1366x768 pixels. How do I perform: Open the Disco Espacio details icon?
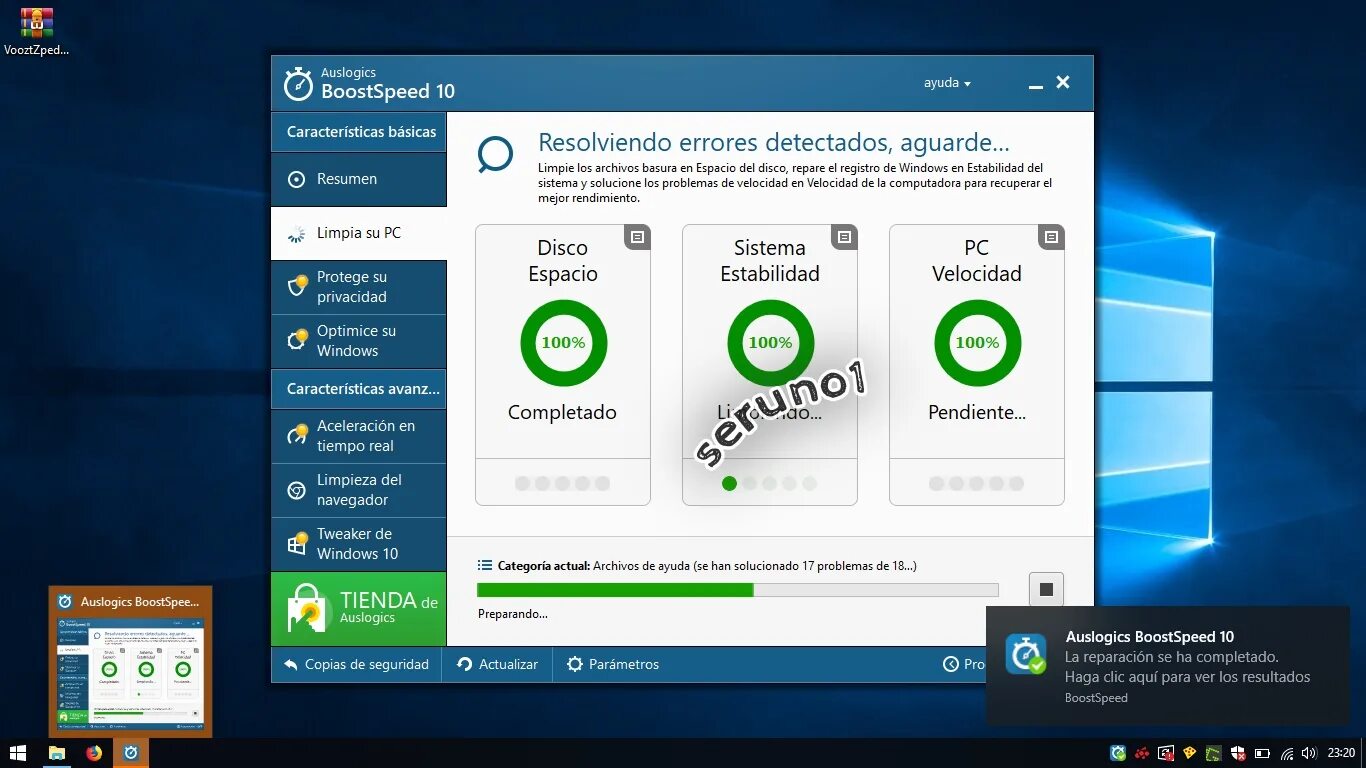[638, 237]
